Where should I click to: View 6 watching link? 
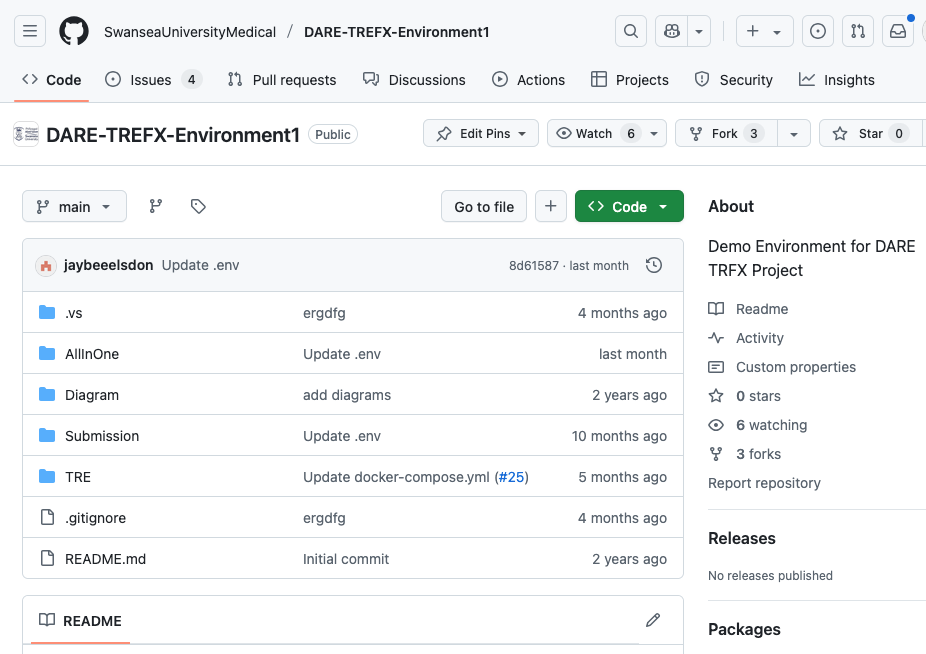(x=758, y=425)
